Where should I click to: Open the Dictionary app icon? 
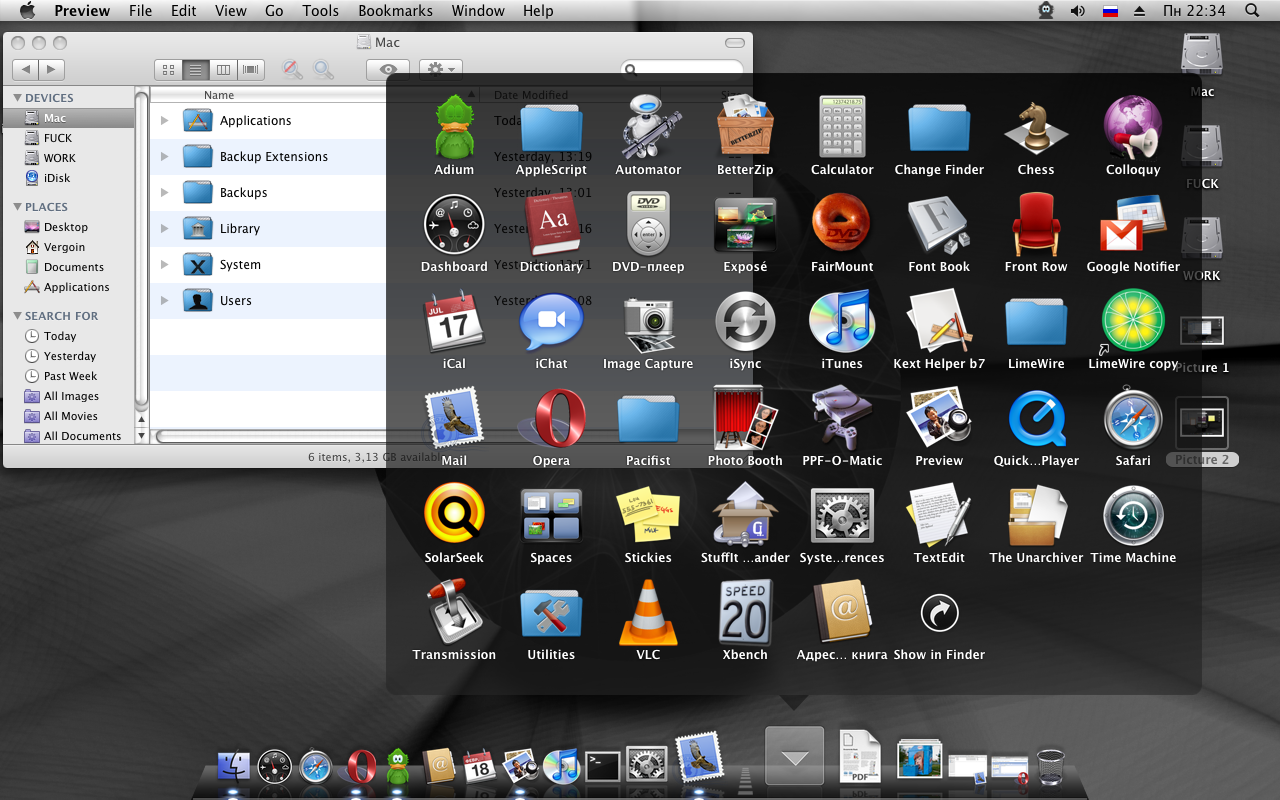551,225
